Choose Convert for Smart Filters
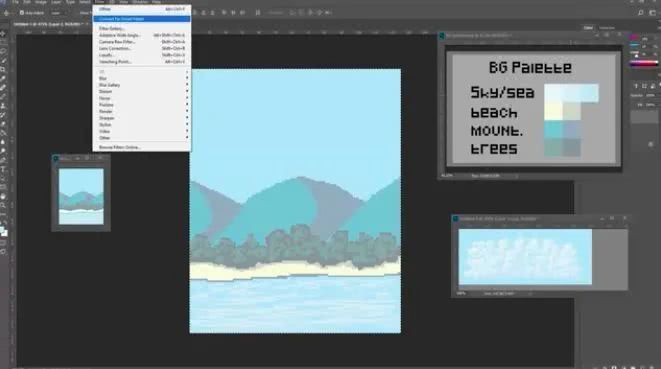Viewport: 661px width, 369px height. pyautogui.click(x=142, y=19)
